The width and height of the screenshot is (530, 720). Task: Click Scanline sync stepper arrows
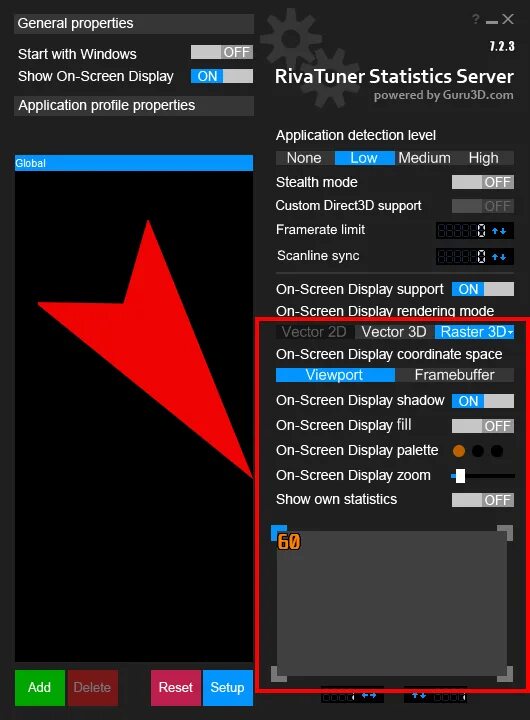499,257
